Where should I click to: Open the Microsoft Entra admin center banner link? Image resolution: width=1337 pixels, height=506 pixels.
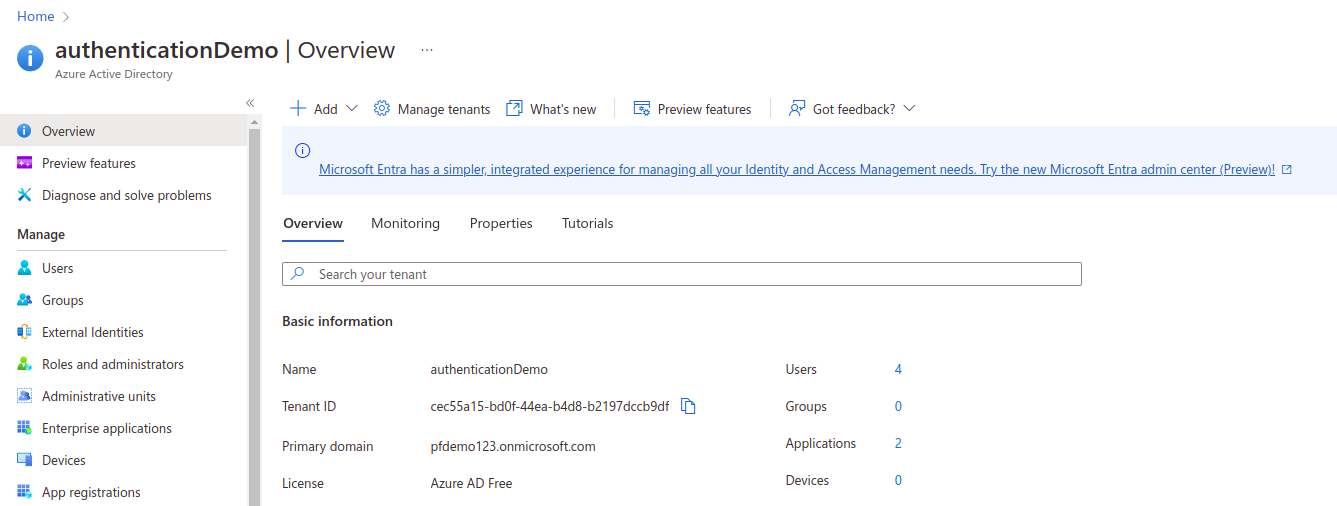797,170
